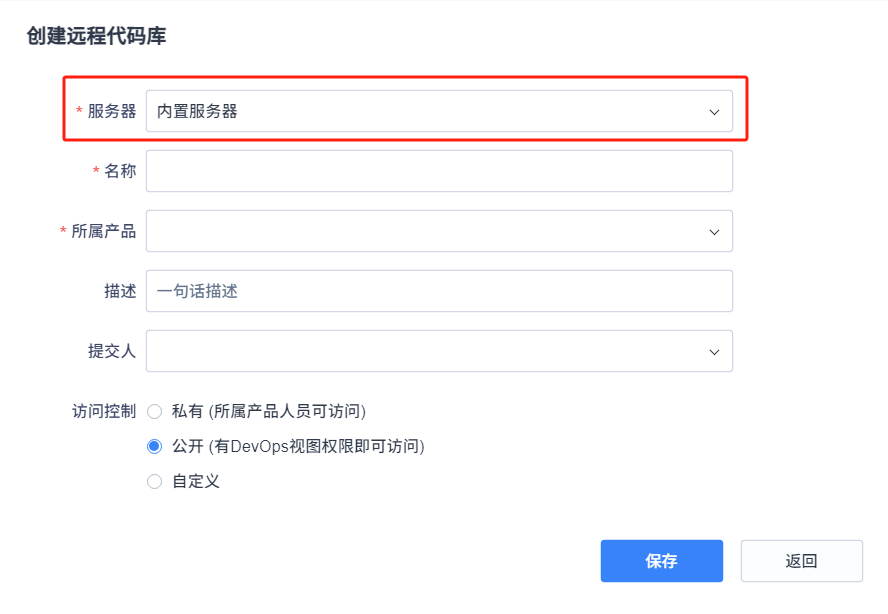Click the chevron arrow in 提交人 field

point(714,352)
